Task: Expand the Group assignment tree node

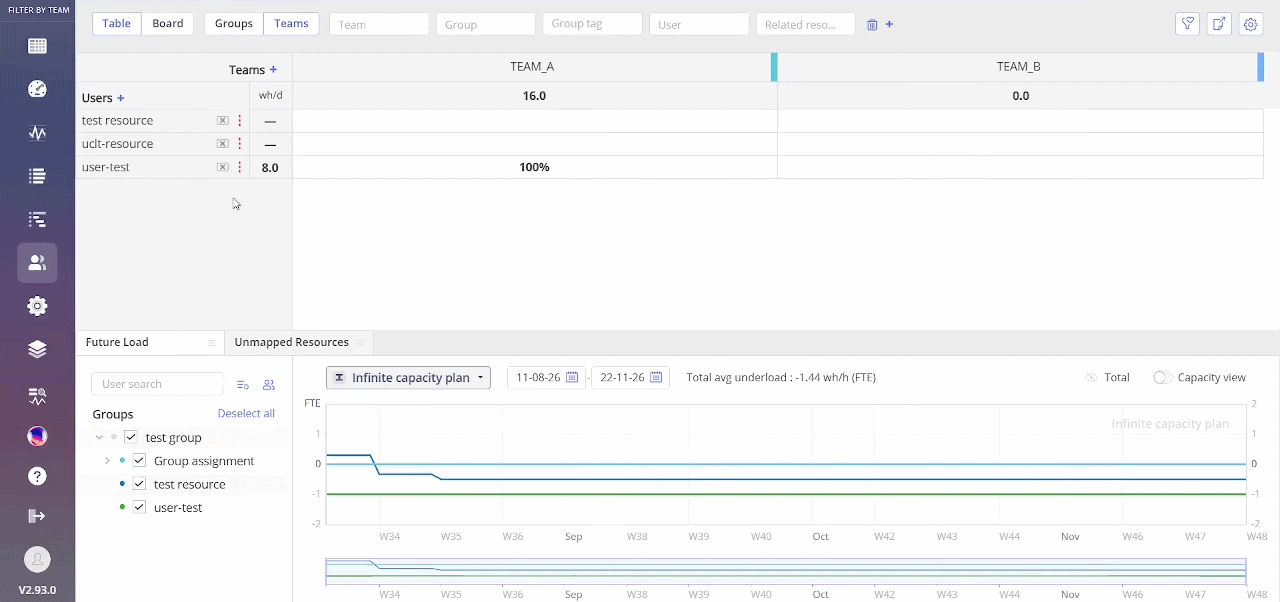Action: point(108,461)
